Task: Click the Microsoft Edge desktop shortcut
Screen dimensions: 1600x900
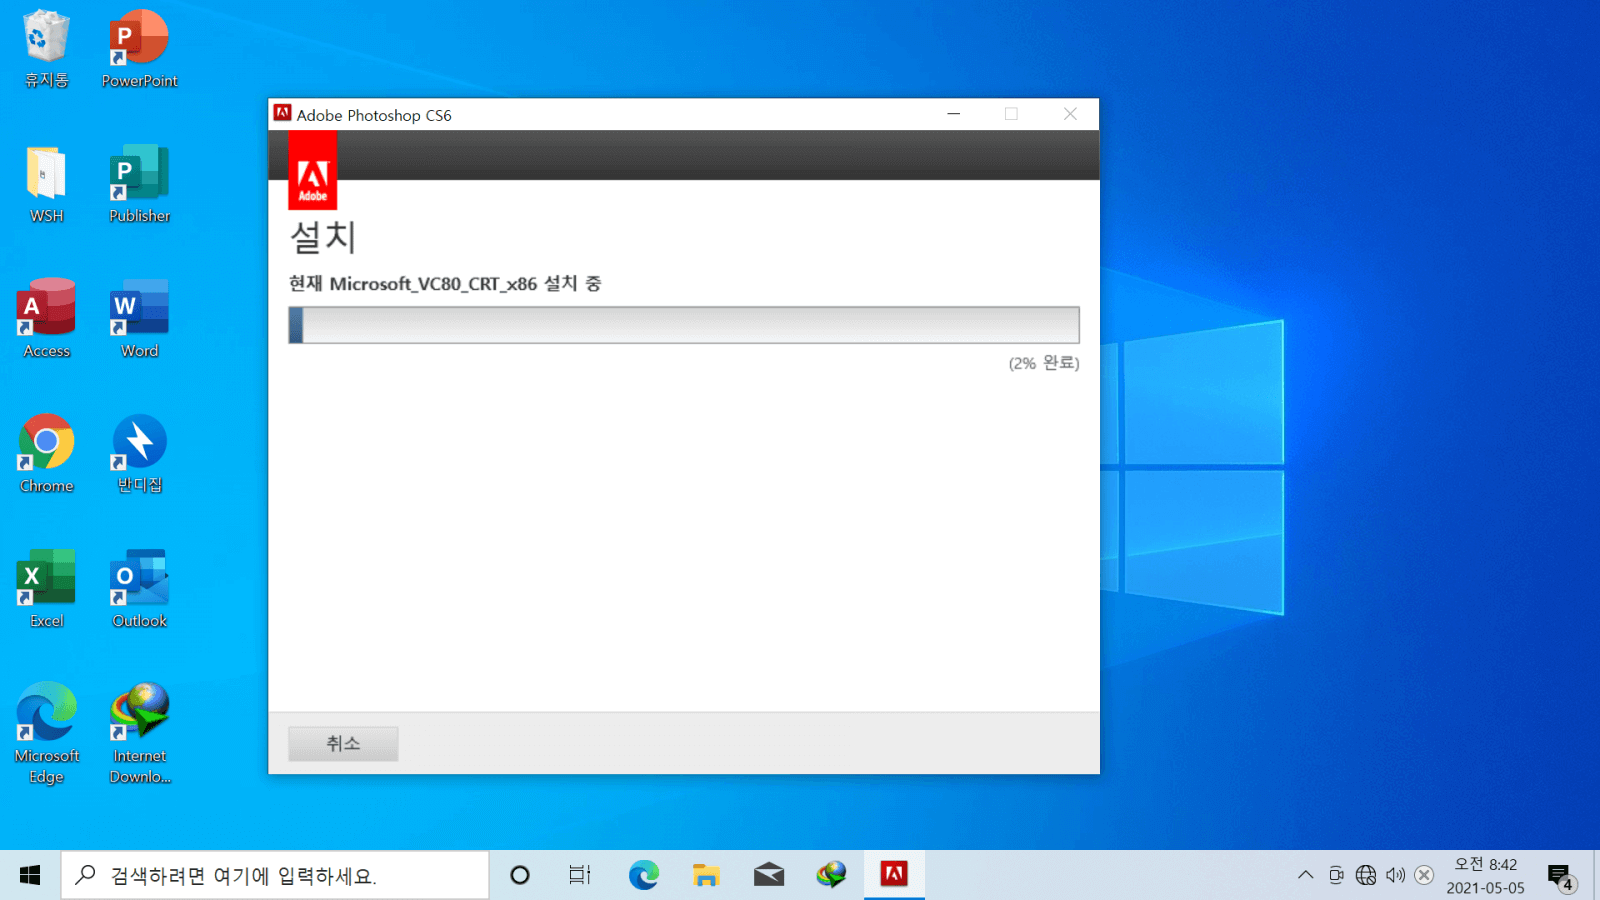Action: (x=46, y=733)
